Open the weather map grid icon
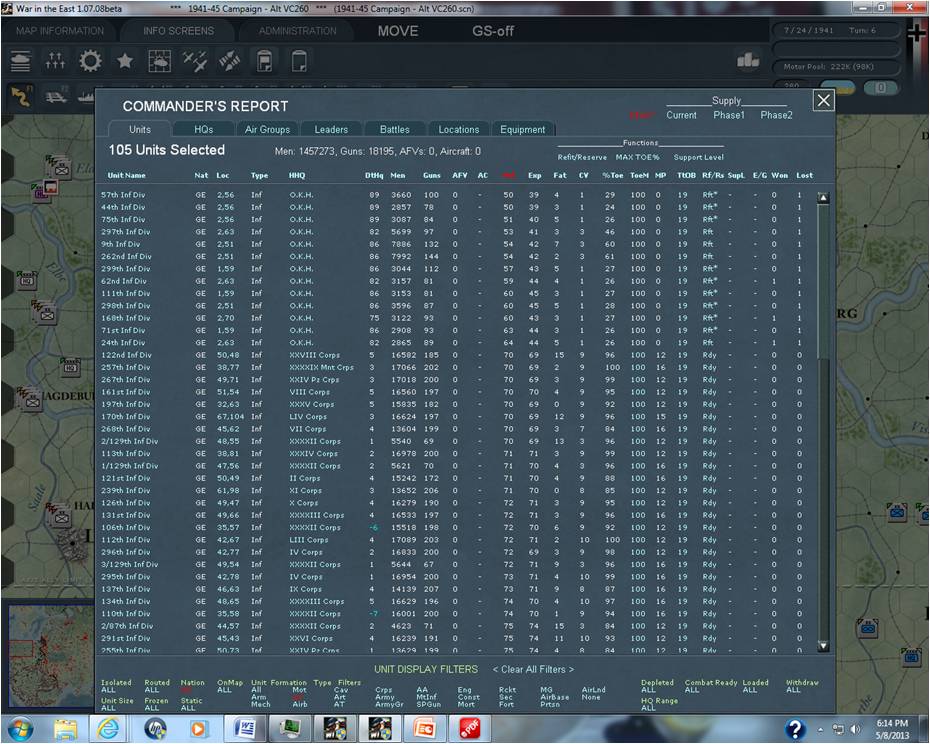The height and width of the screenshot is (744, 930). (x=160, y=61)
